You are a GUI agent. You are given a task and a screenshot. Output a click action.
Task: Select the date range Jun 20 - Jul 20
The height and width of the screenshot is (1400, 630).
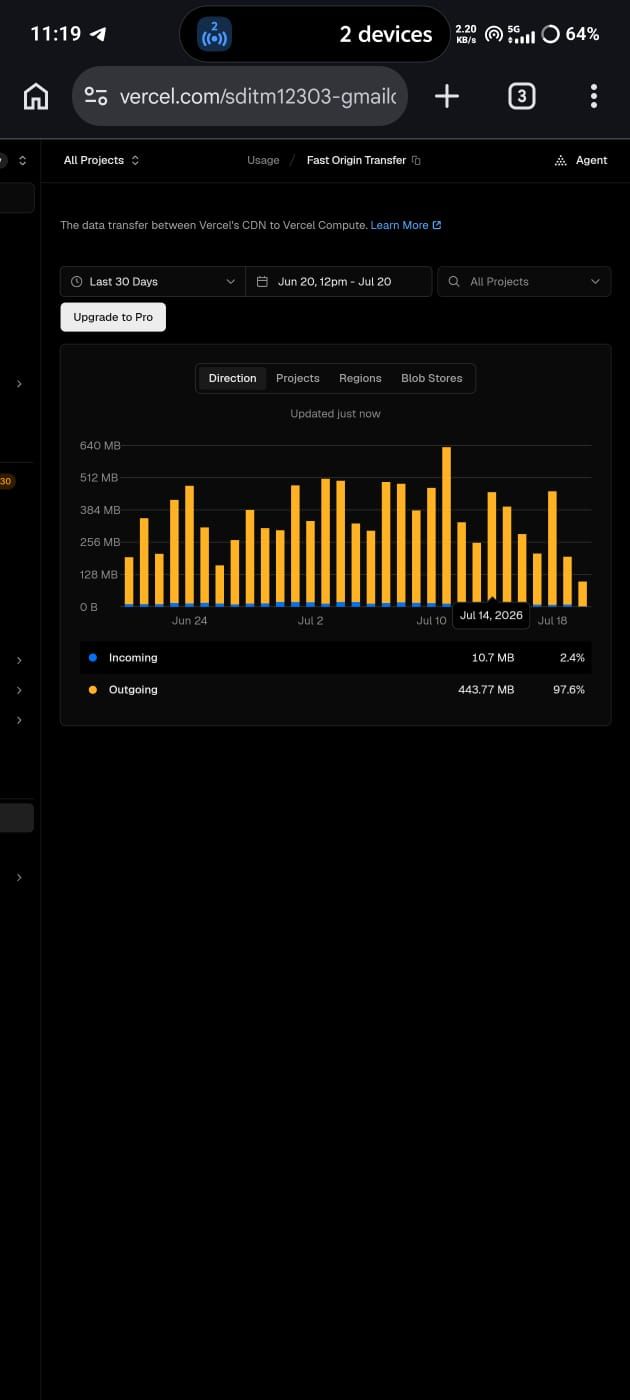pyautogui.click(x=339, y=282)
